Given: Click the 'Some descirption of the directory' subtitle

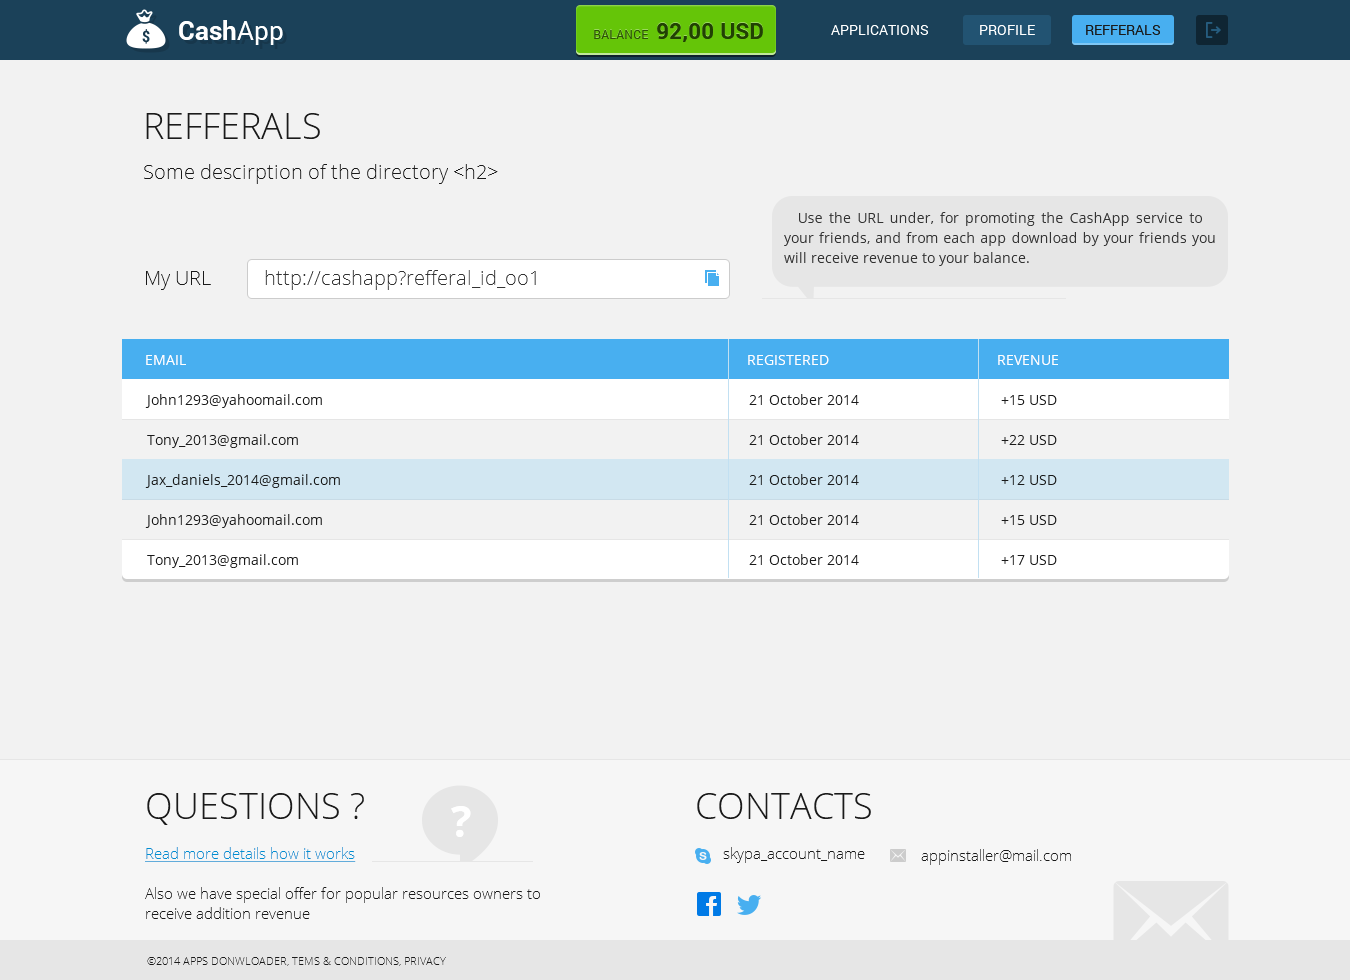Looking at the screenshot, I should [x=320, y=172].
